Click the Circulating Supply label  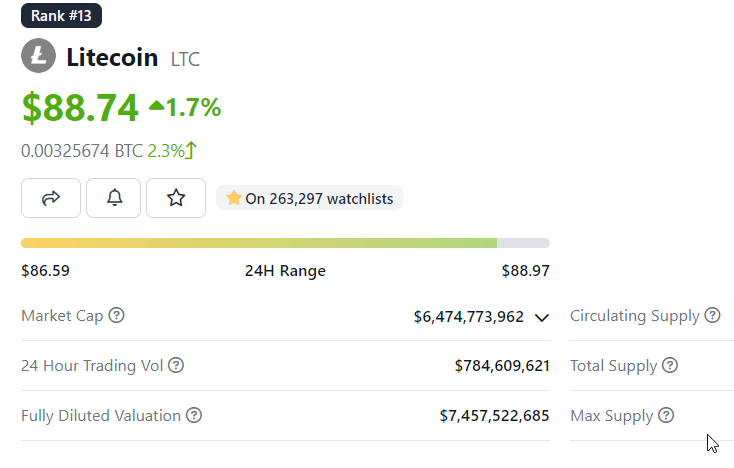[x=635, y=316]
